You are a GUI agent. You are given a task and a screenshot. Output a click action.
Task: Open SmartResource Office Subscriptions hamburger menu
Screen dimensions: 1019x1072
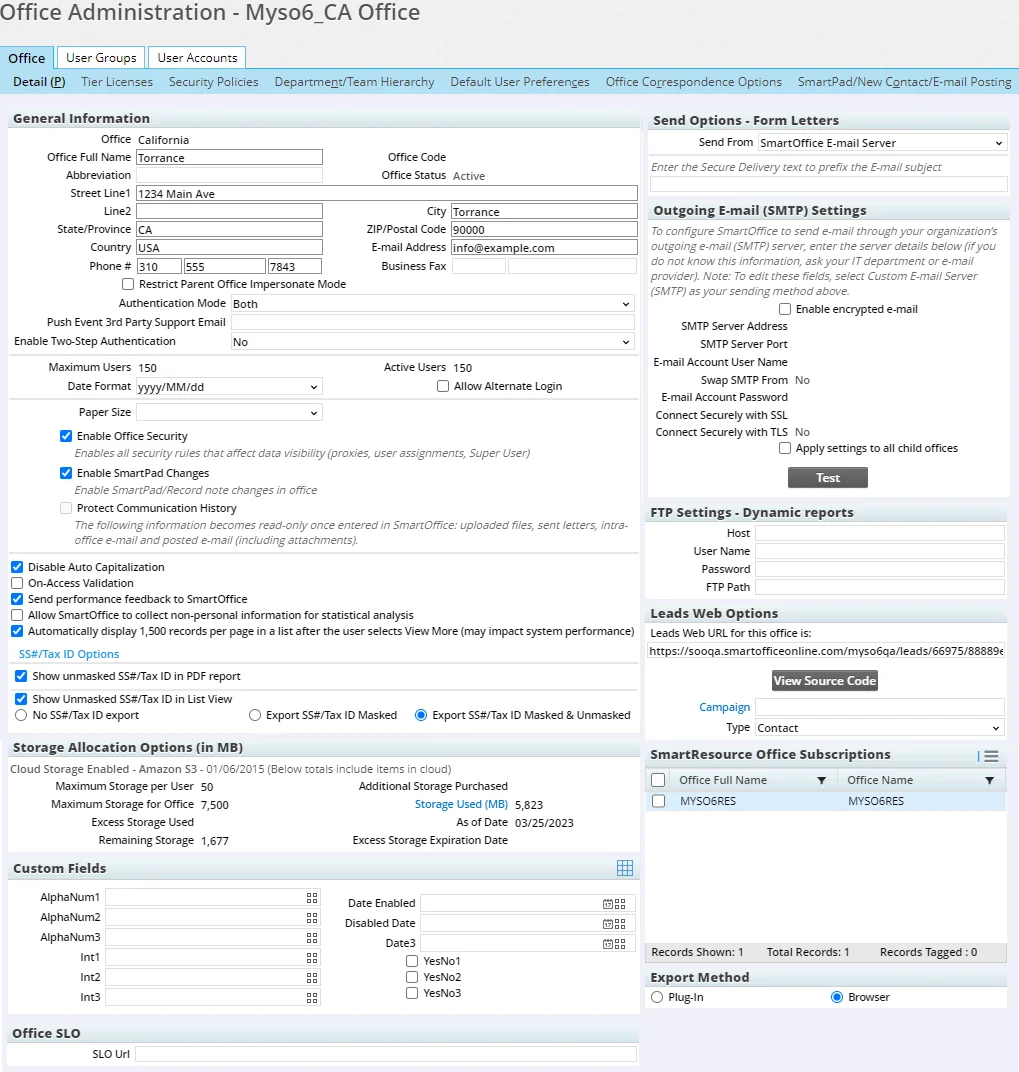pyautogui.click(x=990, y=756)
